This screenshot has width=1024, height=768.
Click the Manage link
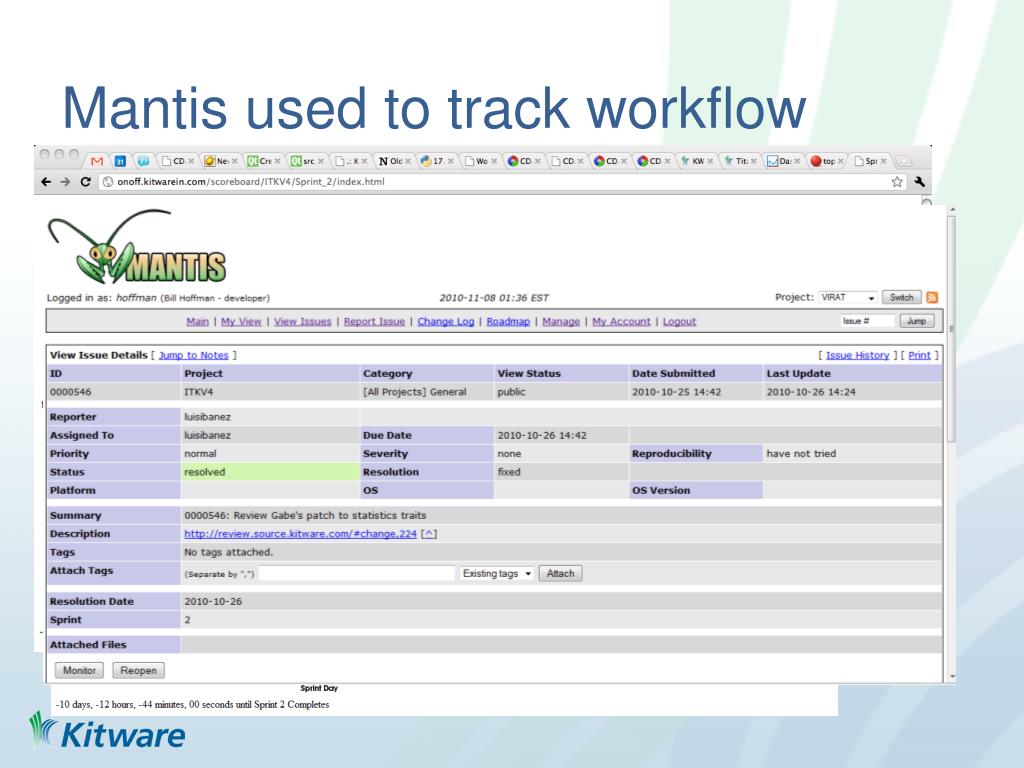(x=561, y=321)
